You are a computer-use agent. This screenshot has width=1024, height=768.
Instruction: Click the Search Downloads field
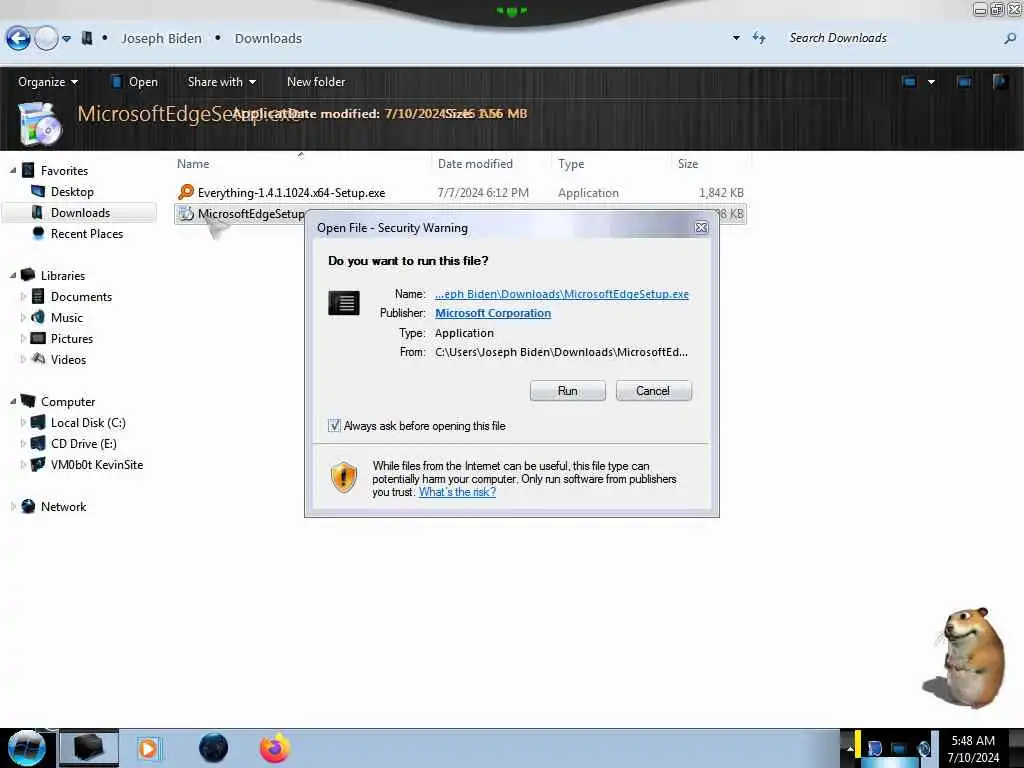pos(891,38)
